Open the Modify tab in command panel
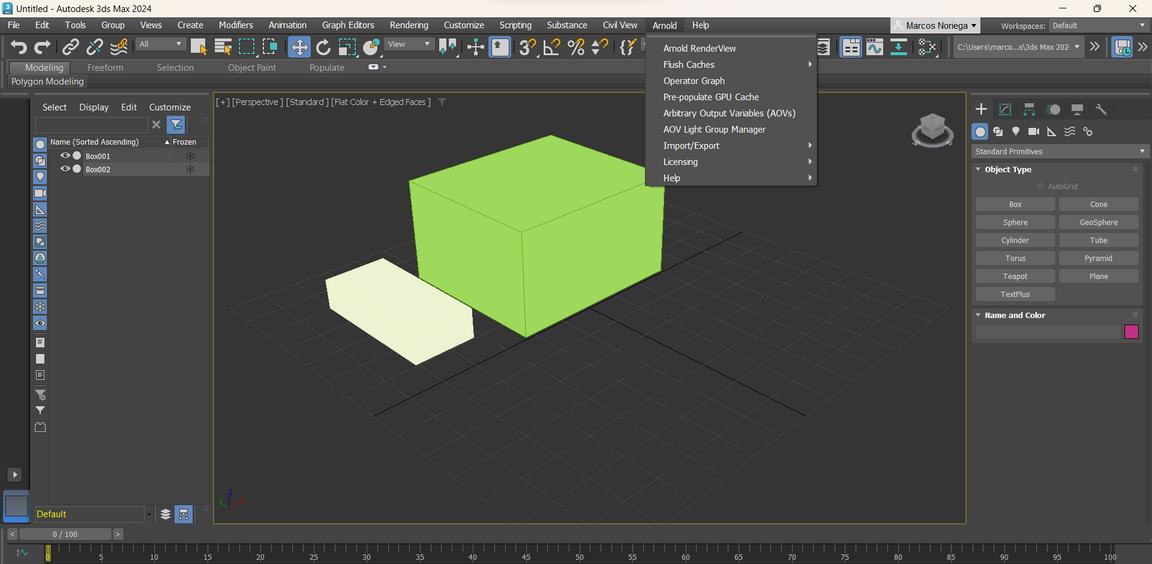Screen dimensions: 1152x564 tap(1005, 109)
